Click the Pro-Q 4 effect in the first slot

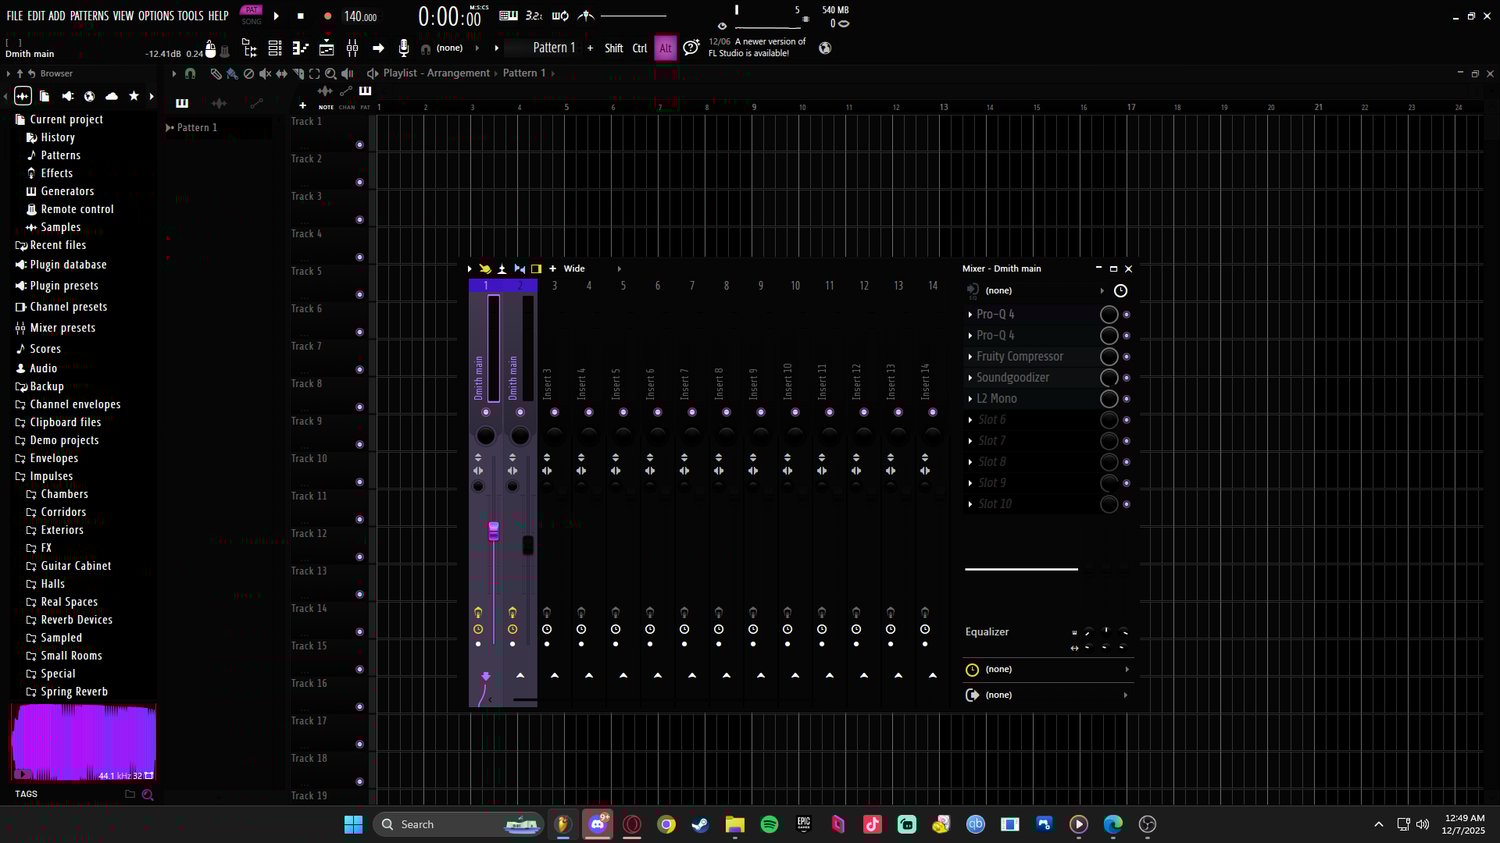(x=995, y=314)
